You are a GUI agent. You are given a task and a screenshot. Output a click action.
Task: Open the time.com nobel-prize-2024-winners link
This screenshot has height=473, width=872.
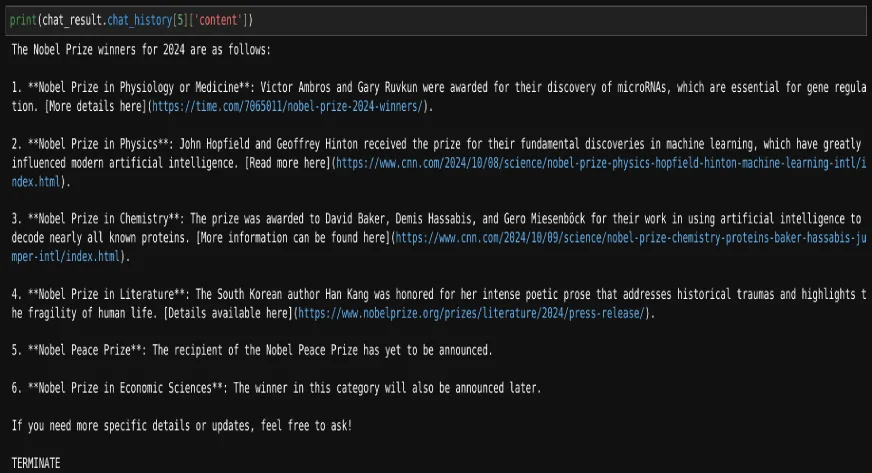pos(288,106)
